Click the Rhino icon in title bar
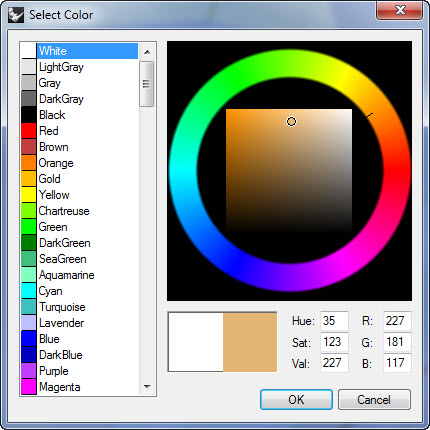 16,15
